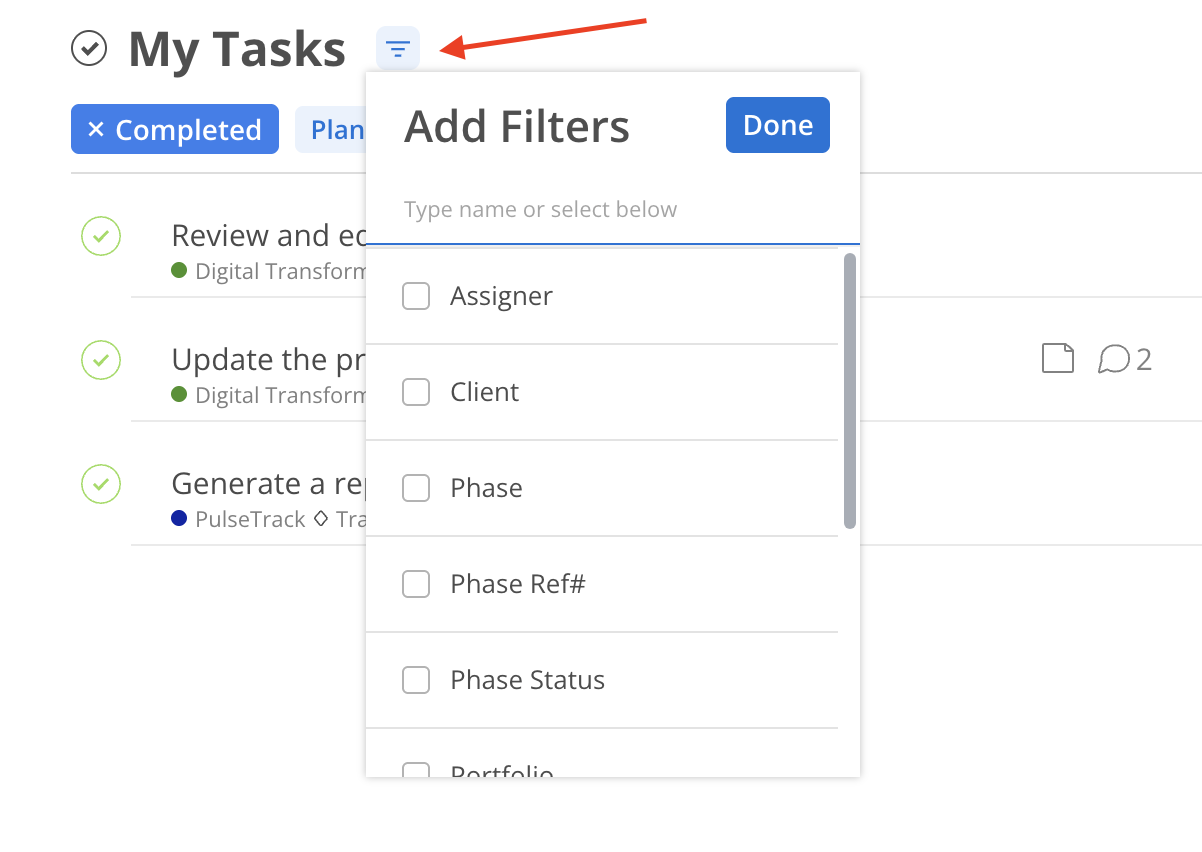Screen dimensions: 1202x852
Task: Click the Done button in Add Filters
Action: pos(778,125)
